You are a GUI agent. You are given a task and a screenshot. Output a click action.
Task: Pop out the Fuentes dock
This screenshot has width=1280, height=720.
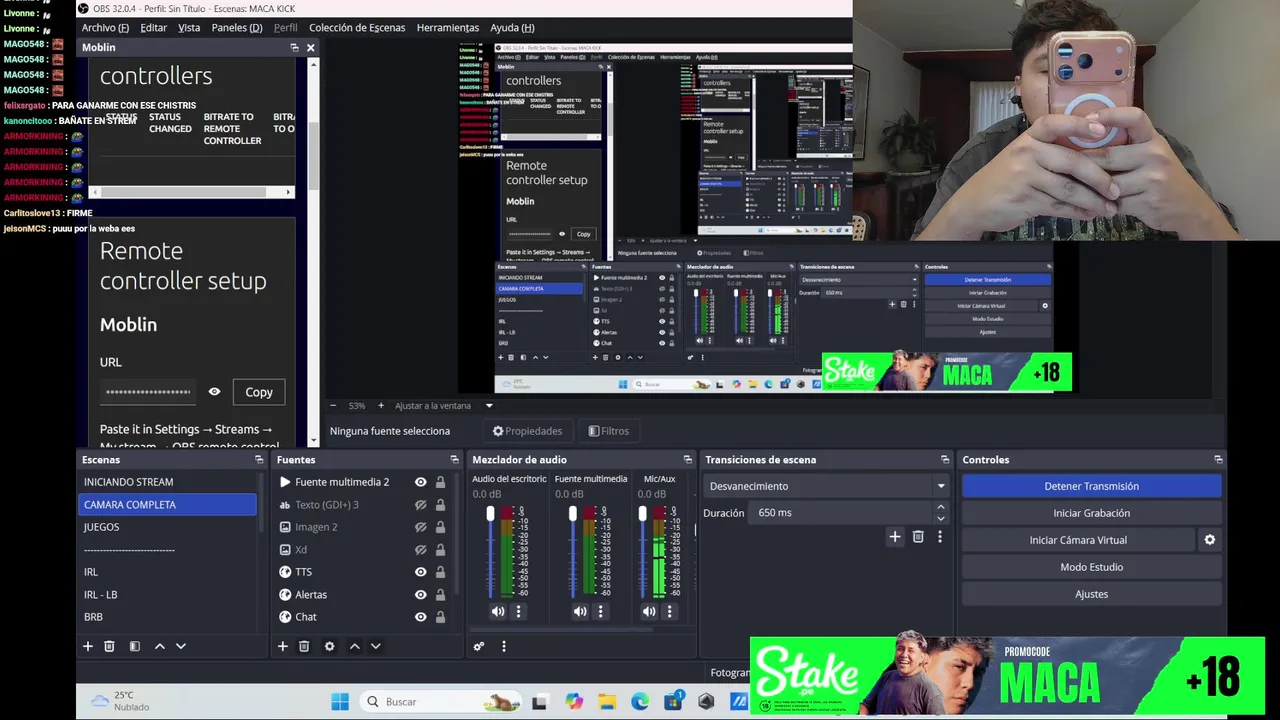click(x=453, y=460)
